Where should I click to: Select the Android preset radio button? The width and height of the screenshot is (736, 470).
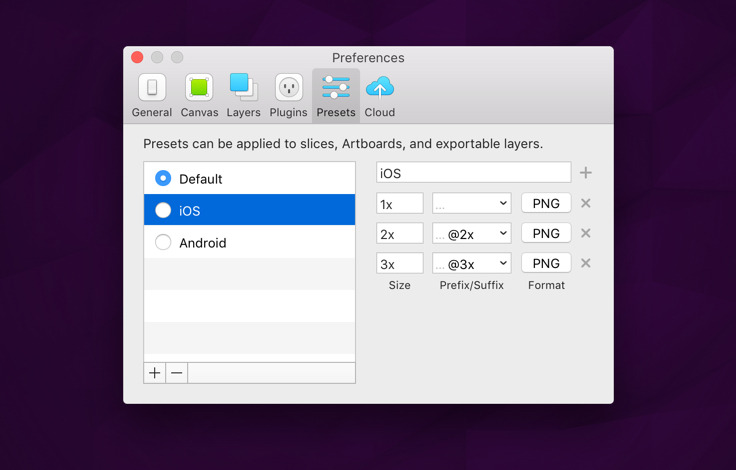coord(163,242)
